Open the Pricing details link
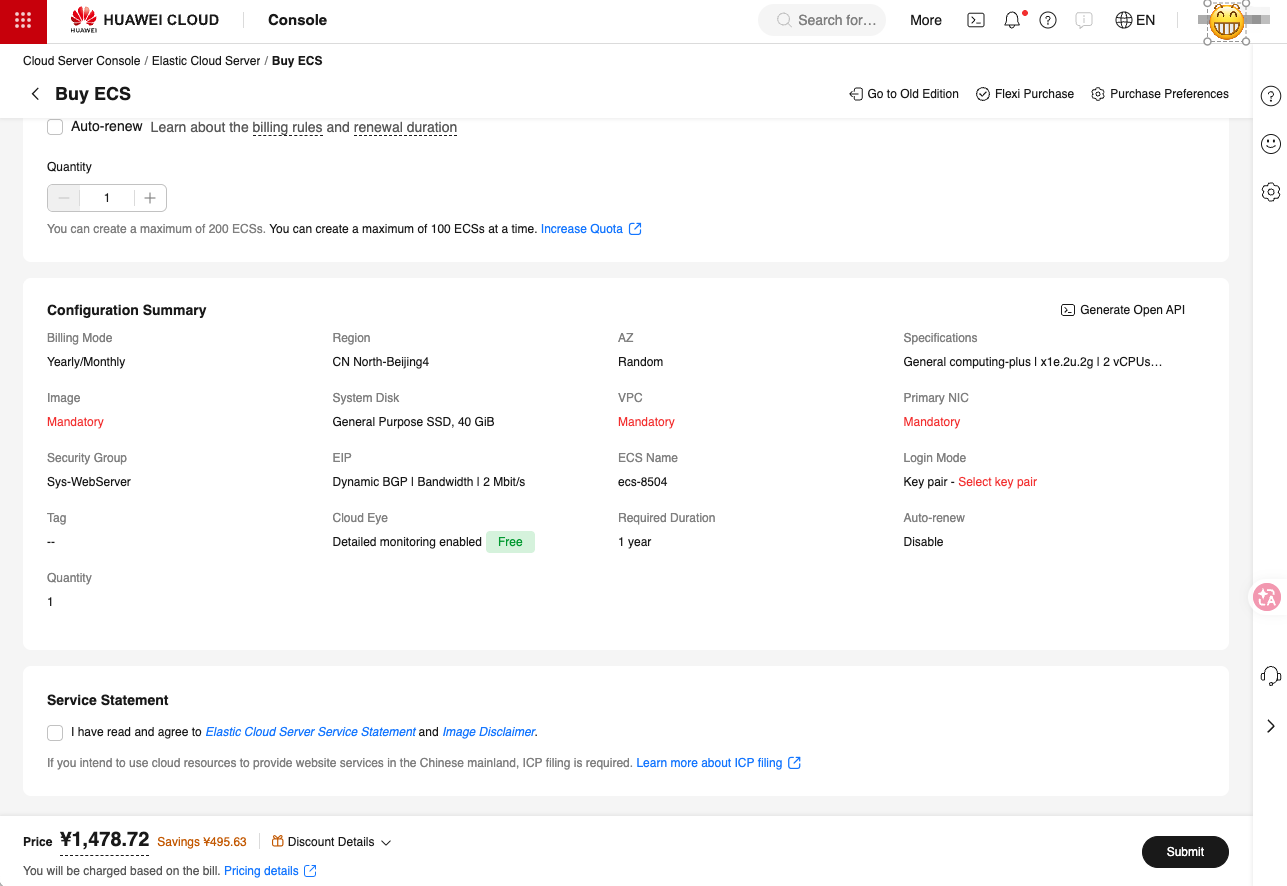The height and width of the screenshot is (886, 1287). pos(270,871)
